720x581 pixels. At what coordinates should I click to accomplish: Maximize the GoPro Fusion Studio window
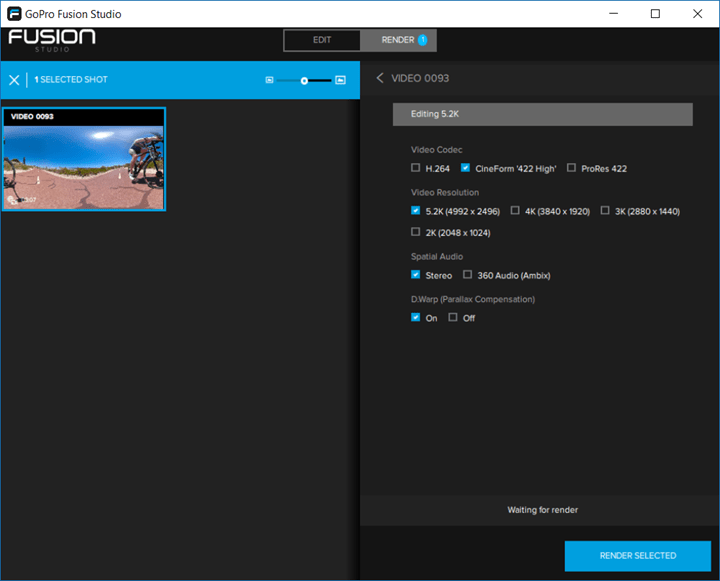(x=655, y=14)
